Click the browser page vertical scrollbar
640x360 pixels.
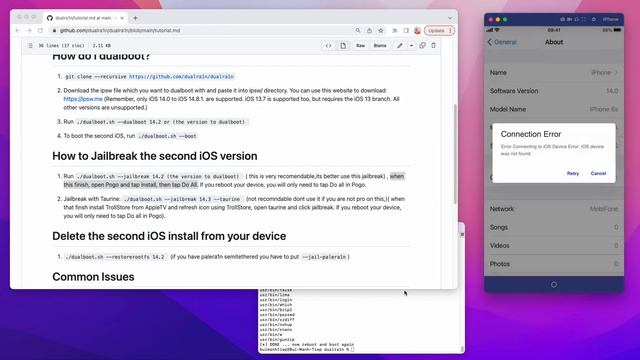click(x=455, y=153)
